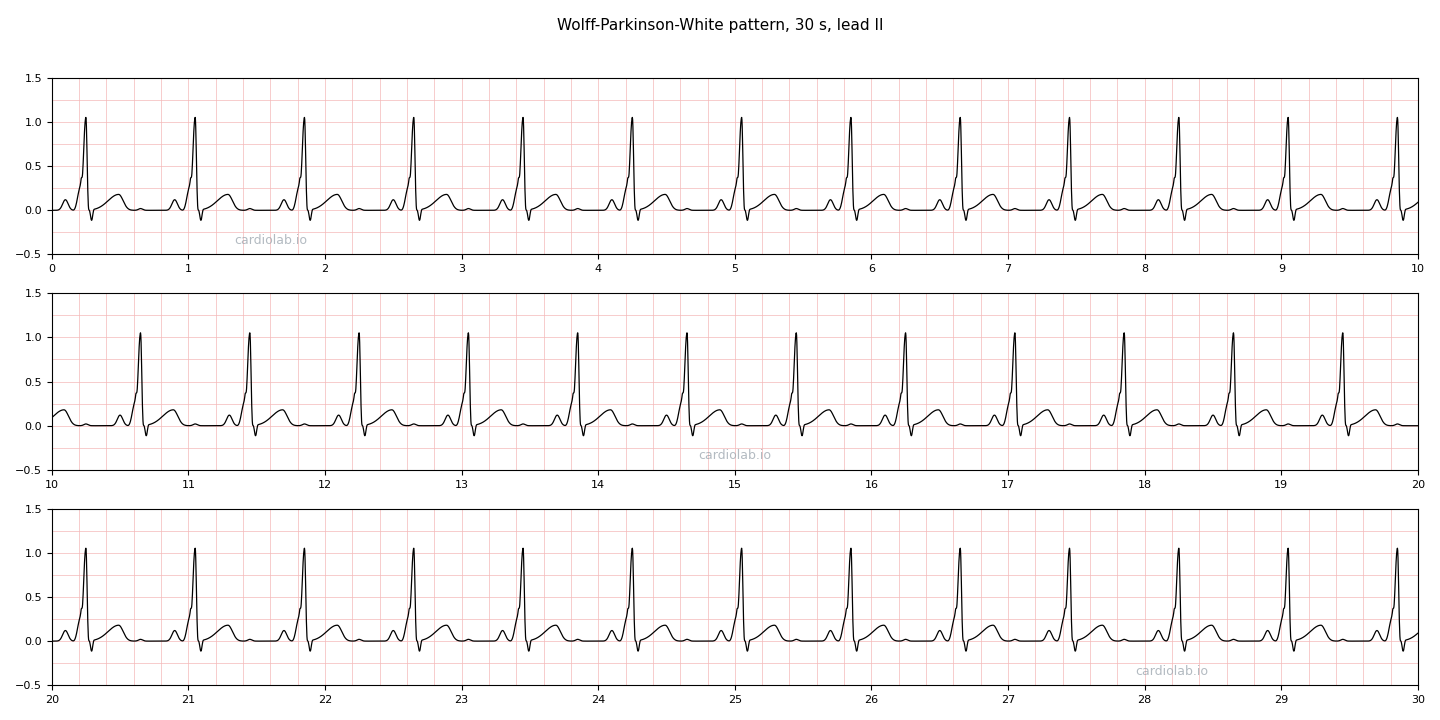Viewport: 1440px width, 720px height.
Task: Click x-axis tick label 5 on top strip
Action: pos(735,268)
